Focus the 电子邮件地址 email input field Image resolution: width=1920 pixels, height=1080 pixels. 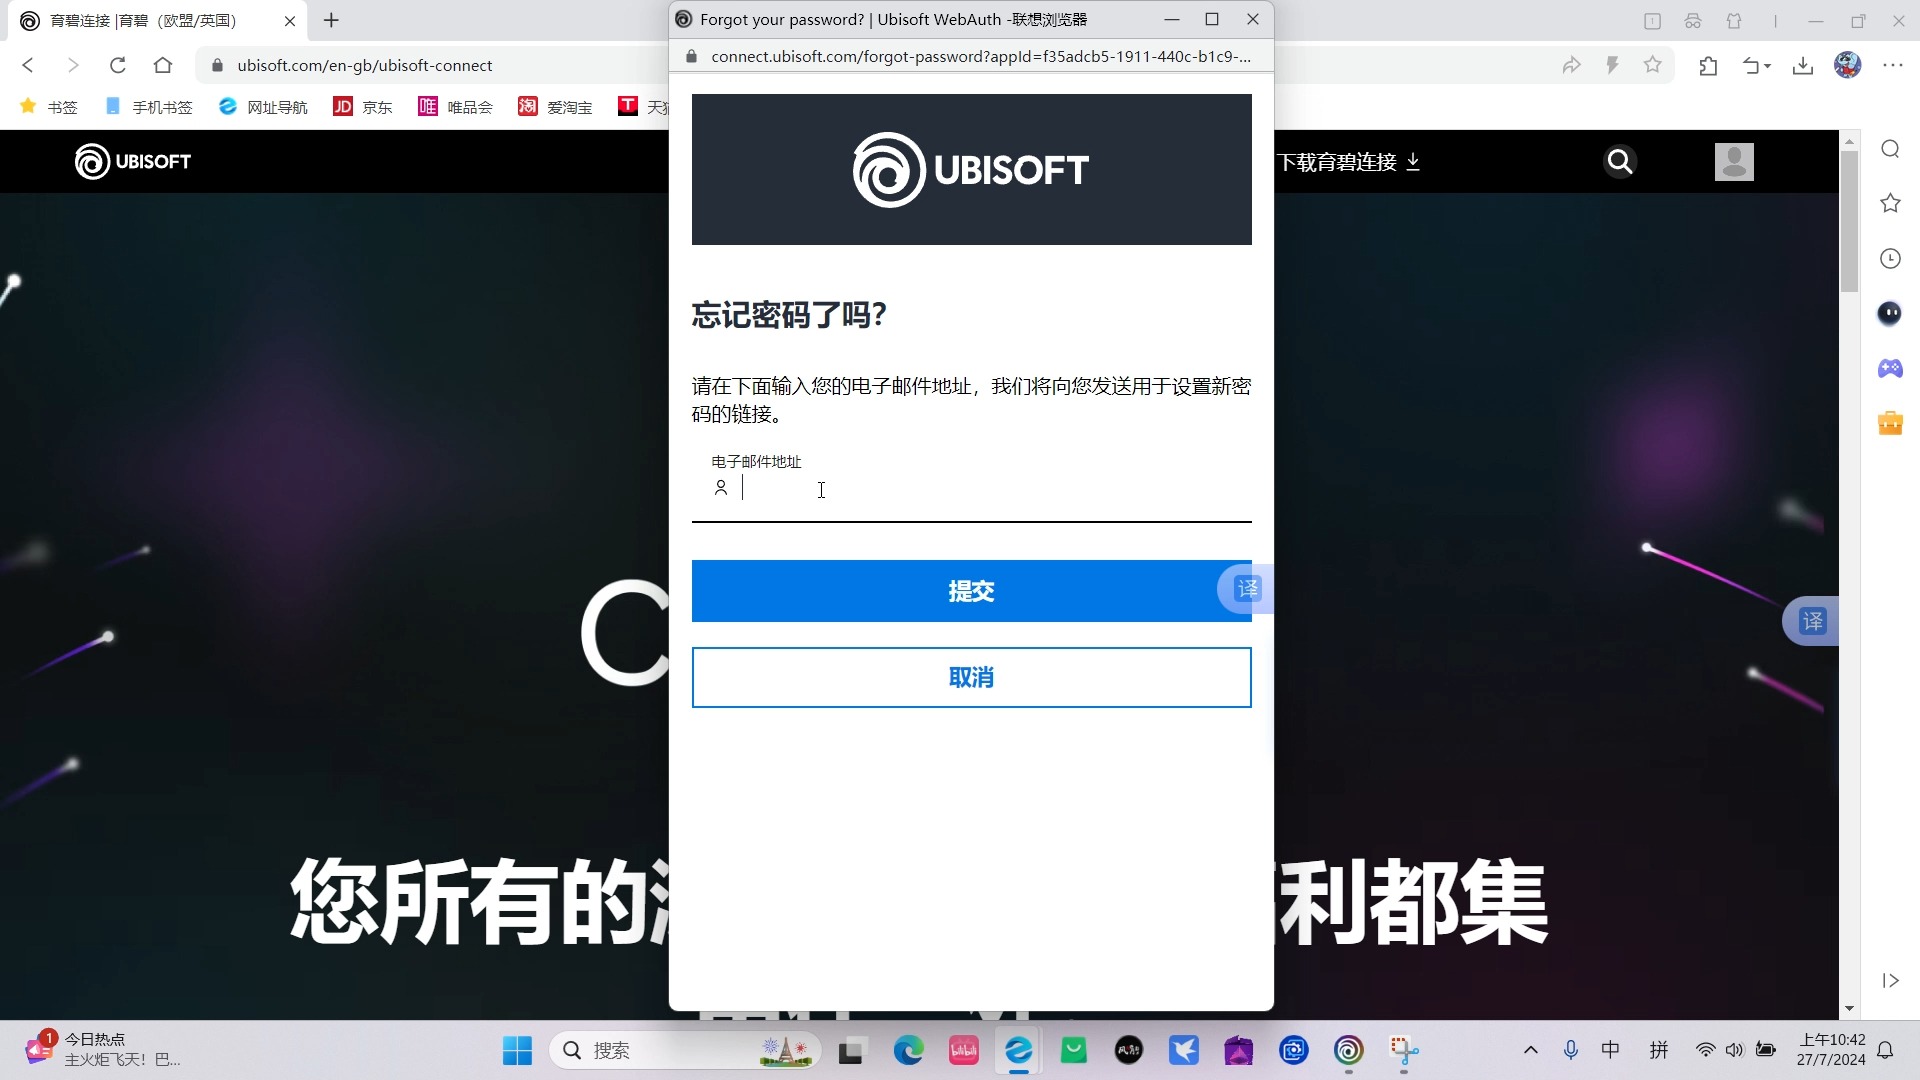pos(971,489)
